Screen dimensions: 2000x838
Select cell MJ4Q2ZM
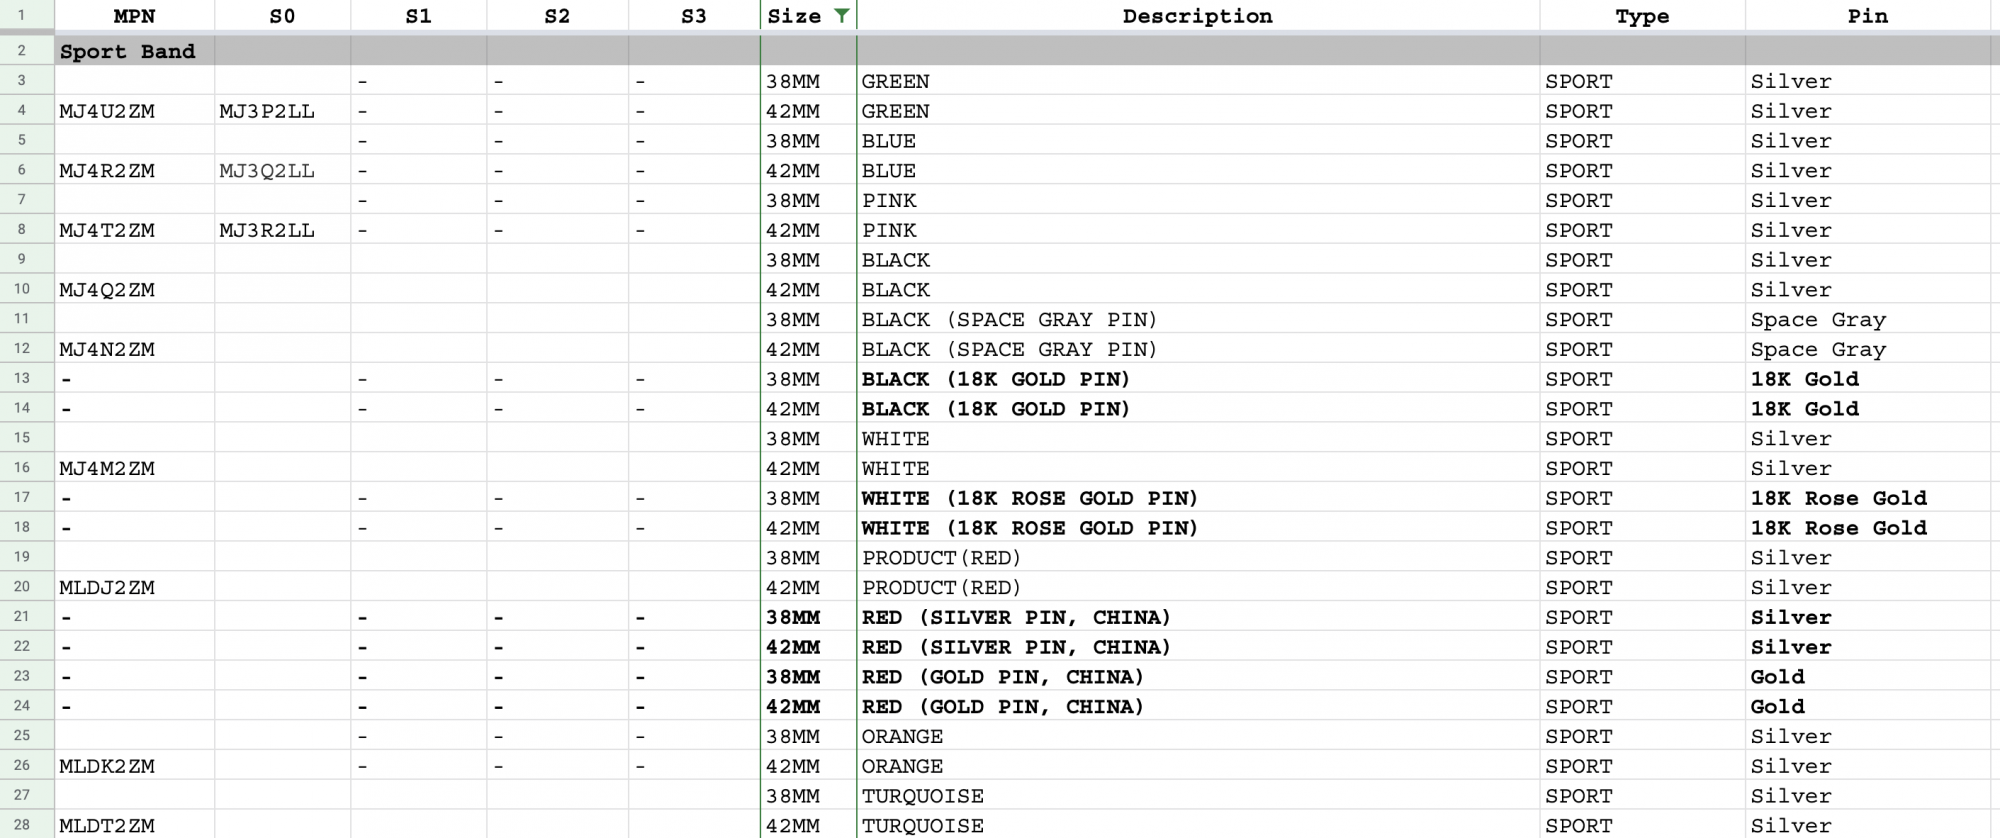[x=134, y=289]
